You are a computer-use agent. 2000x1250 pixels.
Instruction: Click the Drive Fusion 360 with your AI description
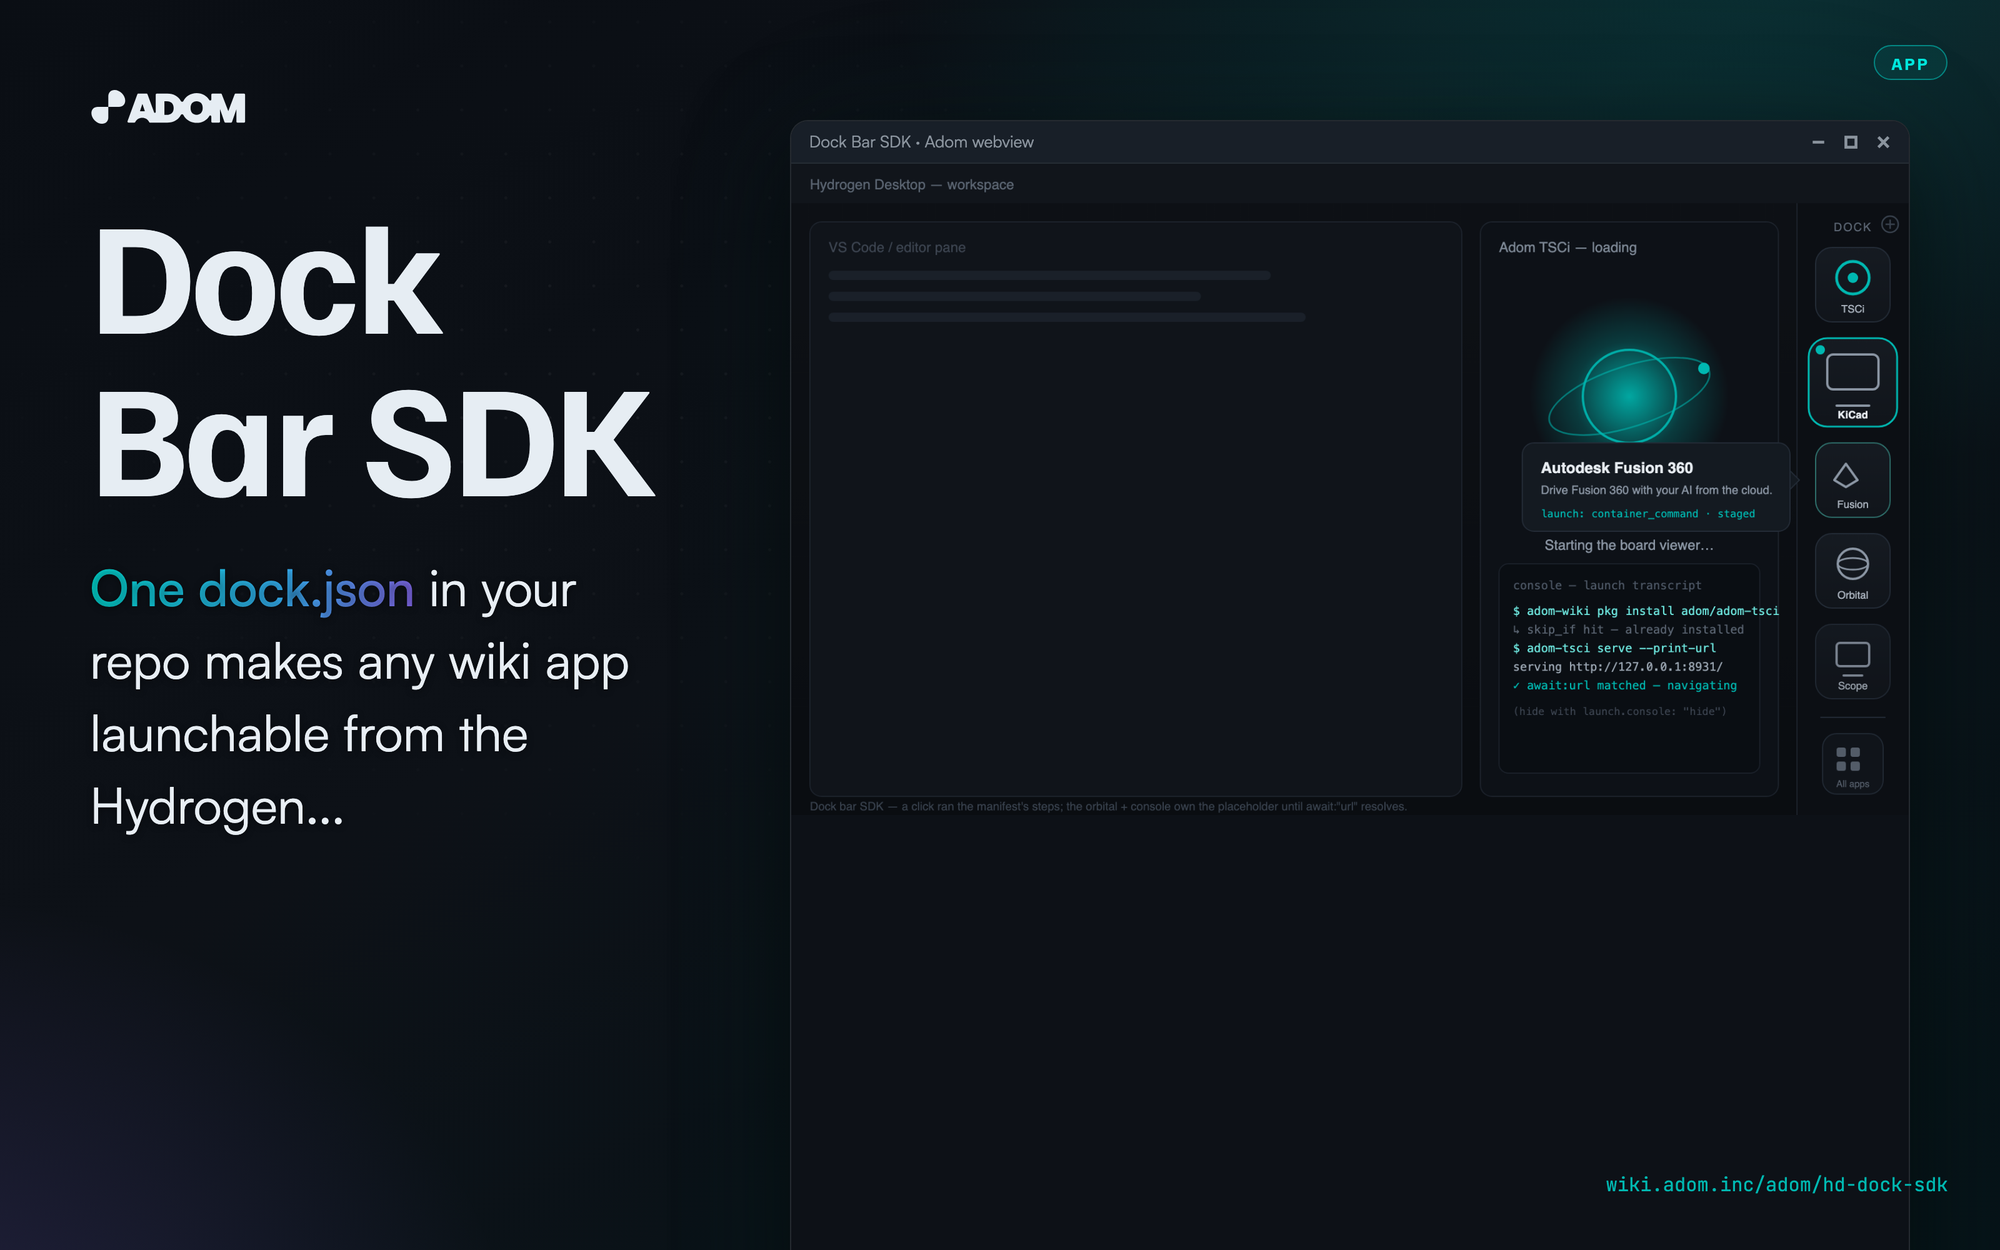(1655, 490)
